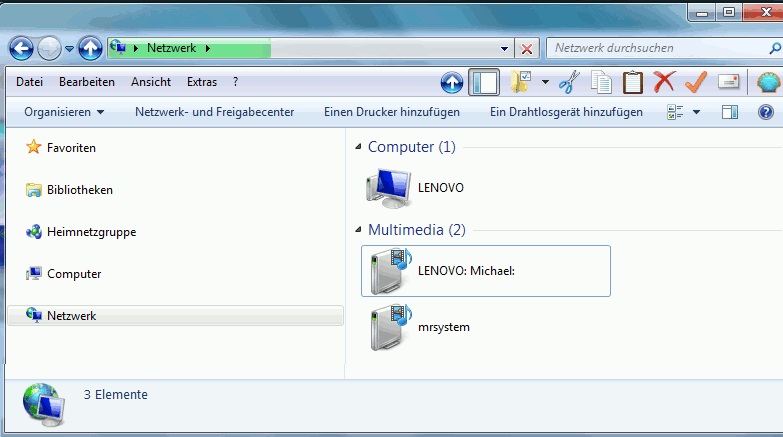Click Netzwerk- und Freigabecenter
Viewport: 783px width, 437px height.
coord(214,112)
